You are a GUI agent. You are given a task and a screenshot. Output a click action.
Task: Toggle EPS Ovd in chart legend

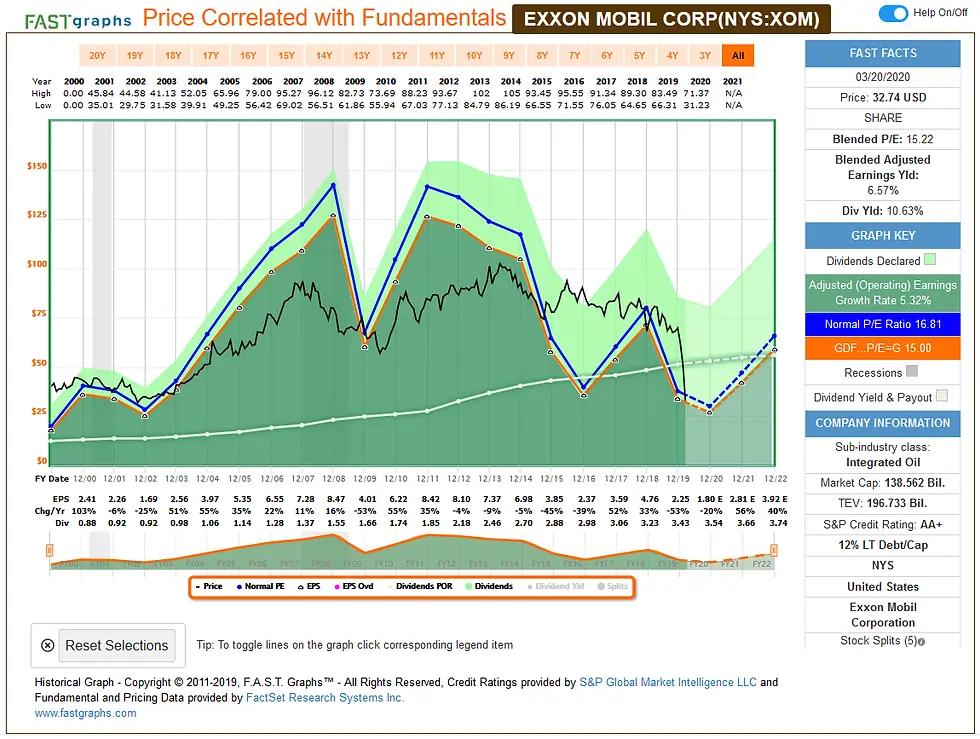(354, 586)
